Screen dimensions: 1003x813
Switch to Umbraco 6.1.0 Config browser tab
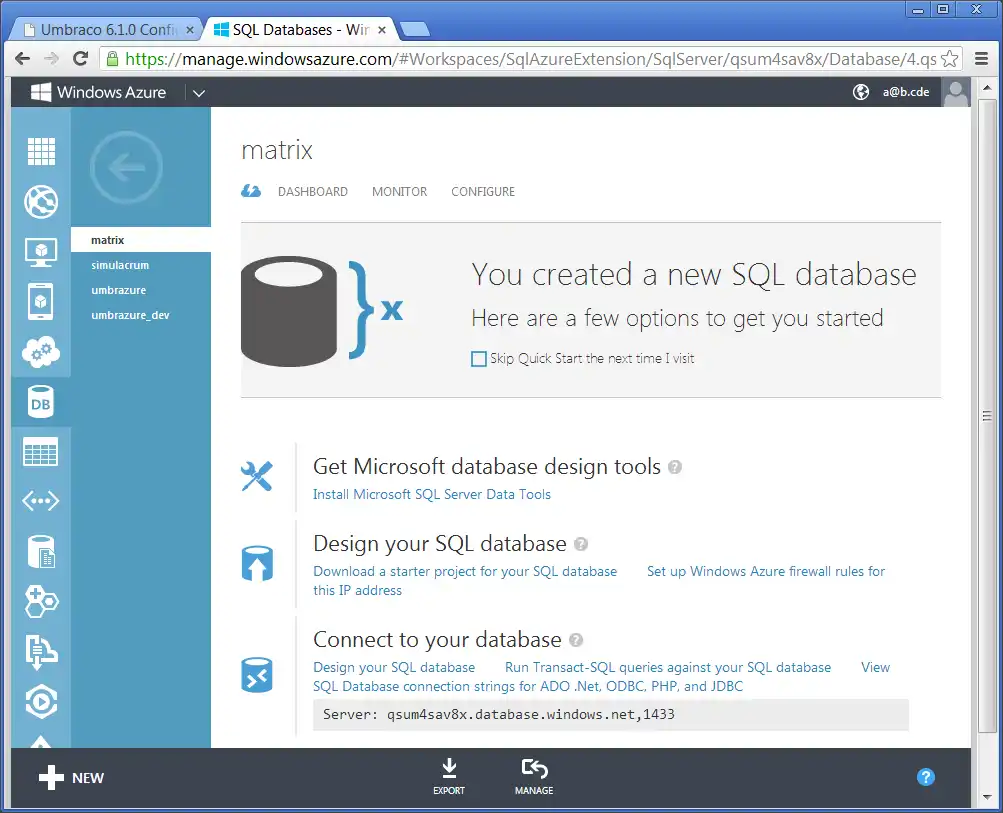pyautogui.click(x=106, y=29)
